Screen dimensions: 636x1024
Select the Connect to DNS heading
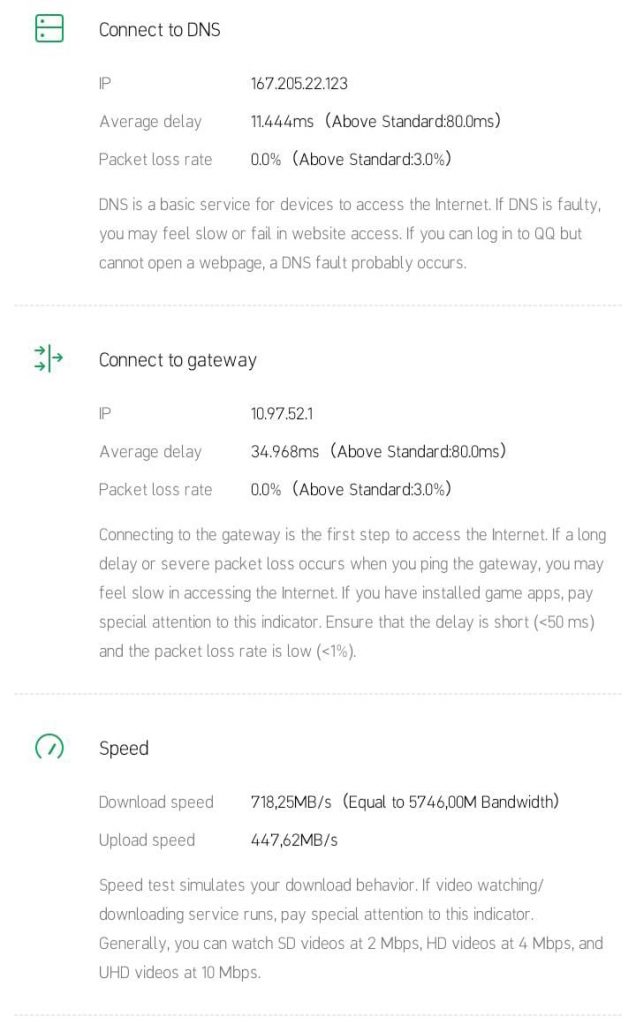point(159,30)
